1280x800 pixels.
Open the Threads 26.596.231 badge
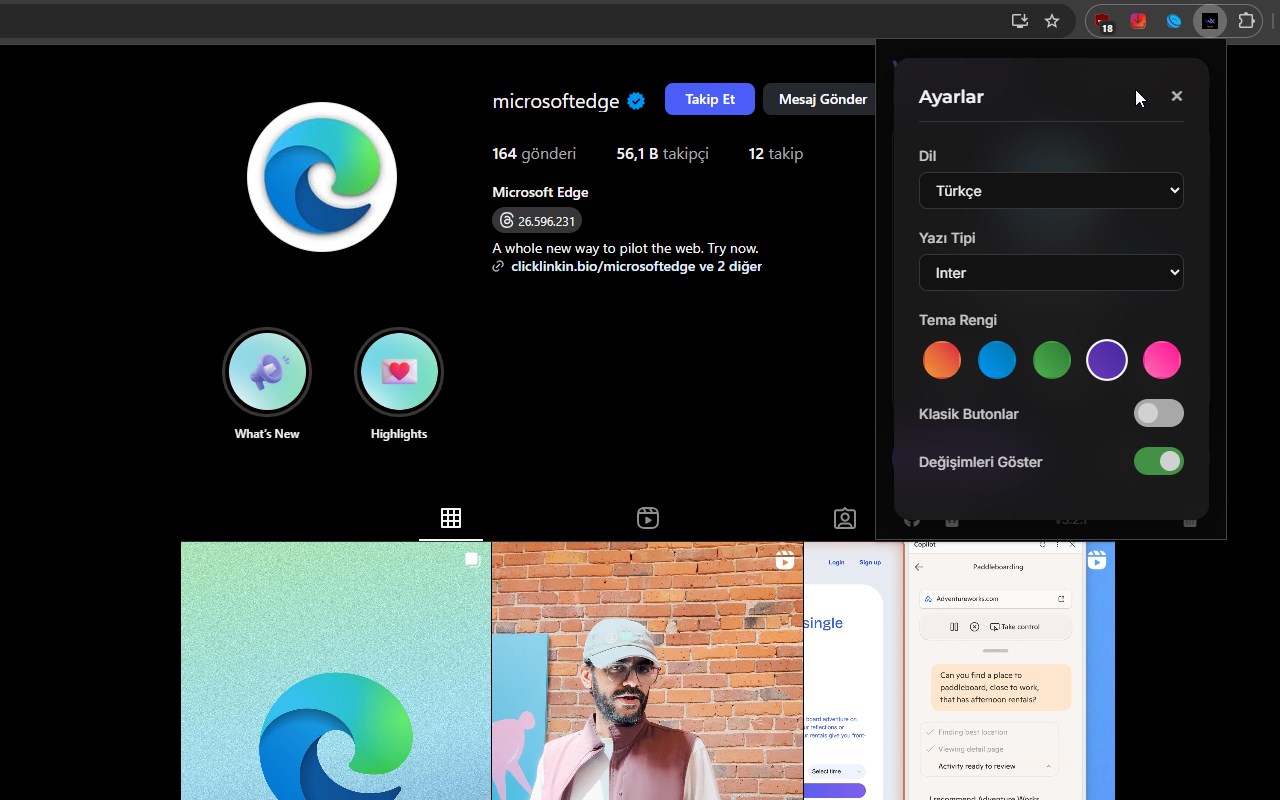[x=537, y=221]
